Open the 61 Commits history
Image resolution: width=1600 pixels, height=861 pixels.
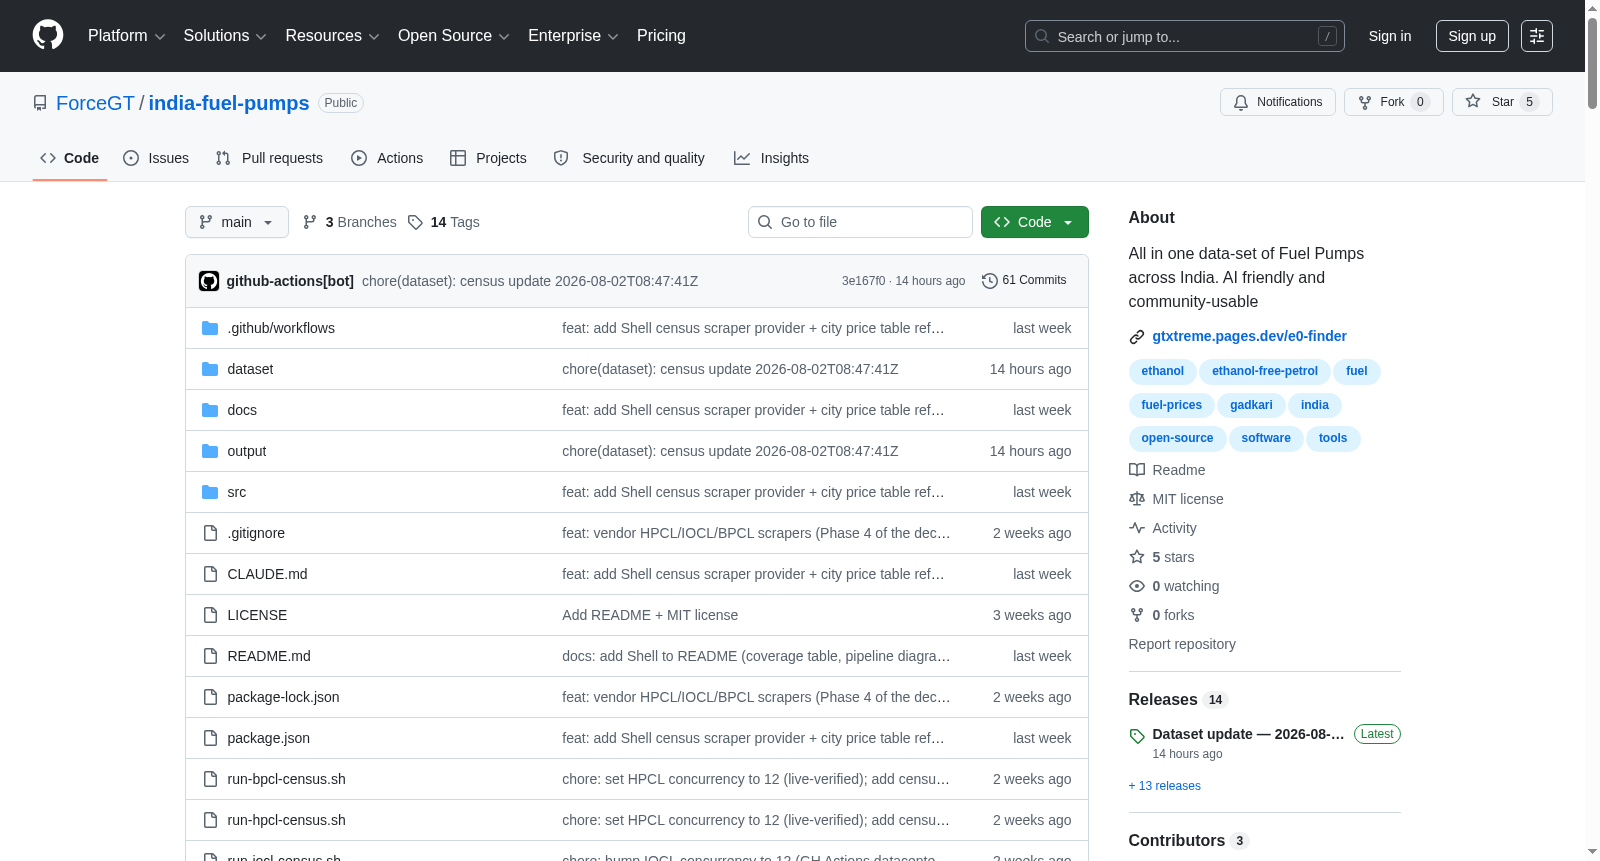1024,280
